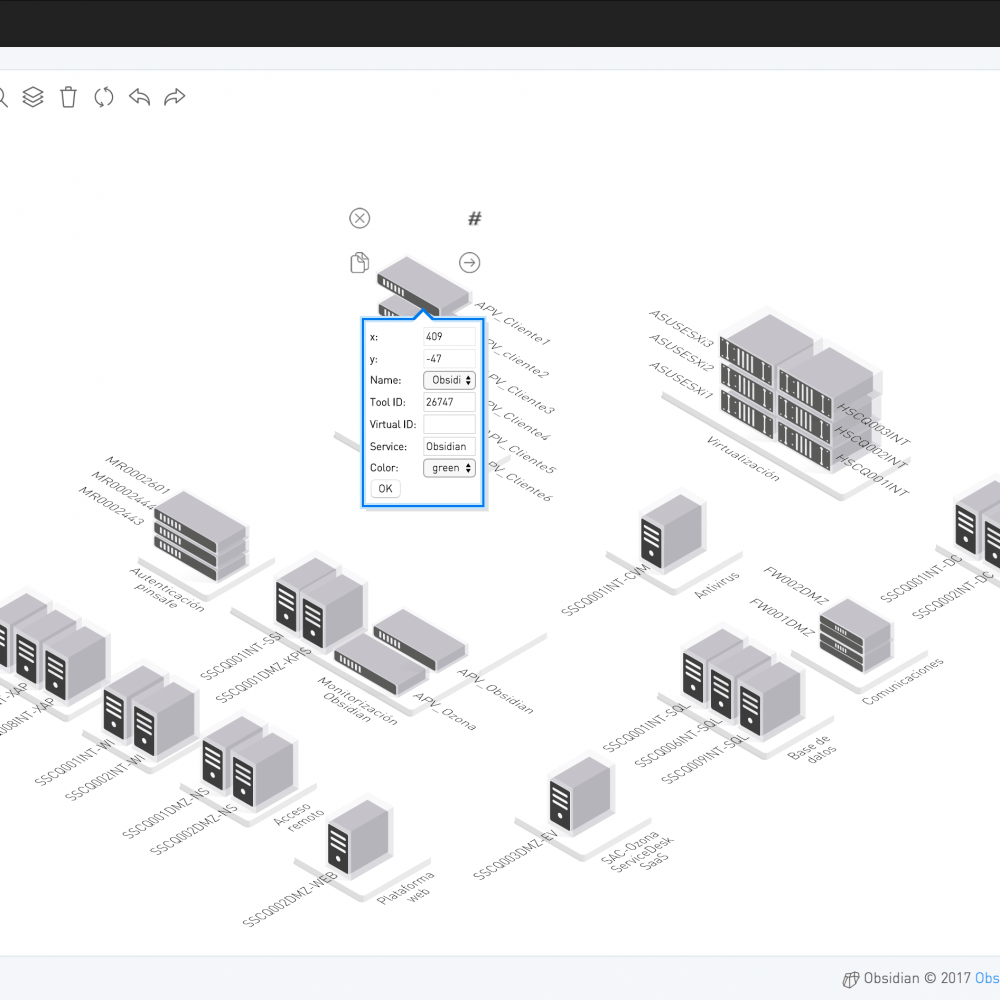This screenshot has height=1000, width=1000.
Task: Close the node menu with X circle
Action: coord(360,218)
